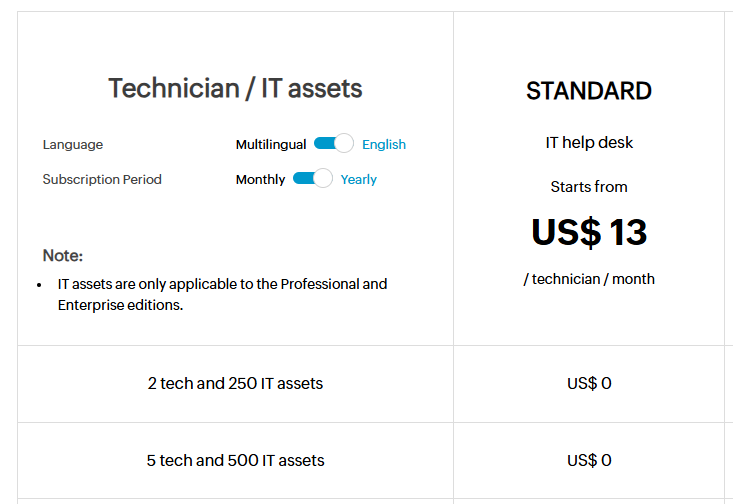The height and width of the screenshot is (504, 733).
Task: Toggle the Subscription Period switch
Action: pos(312,179)
